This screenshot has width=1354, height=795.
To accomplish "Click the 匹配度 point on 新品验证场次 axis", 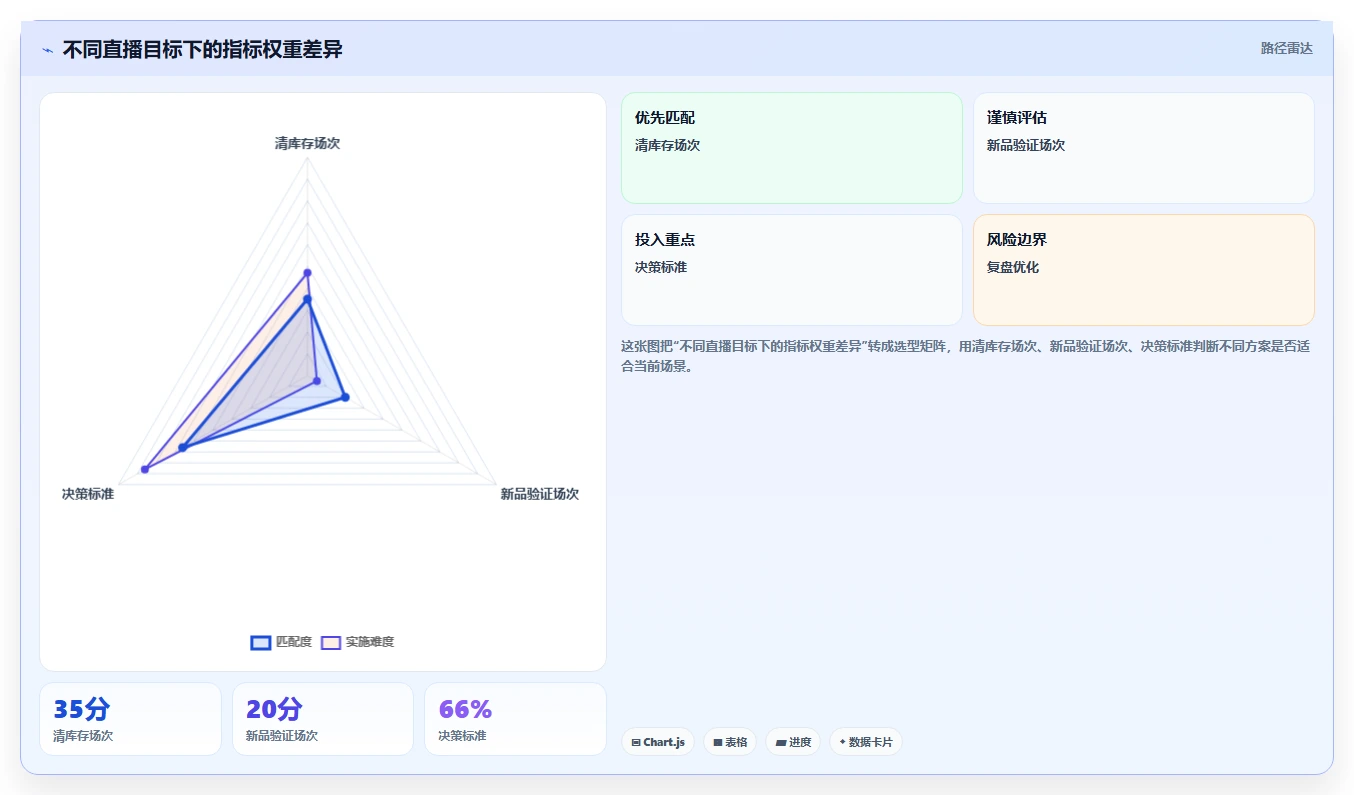I will tap(345, 398).
